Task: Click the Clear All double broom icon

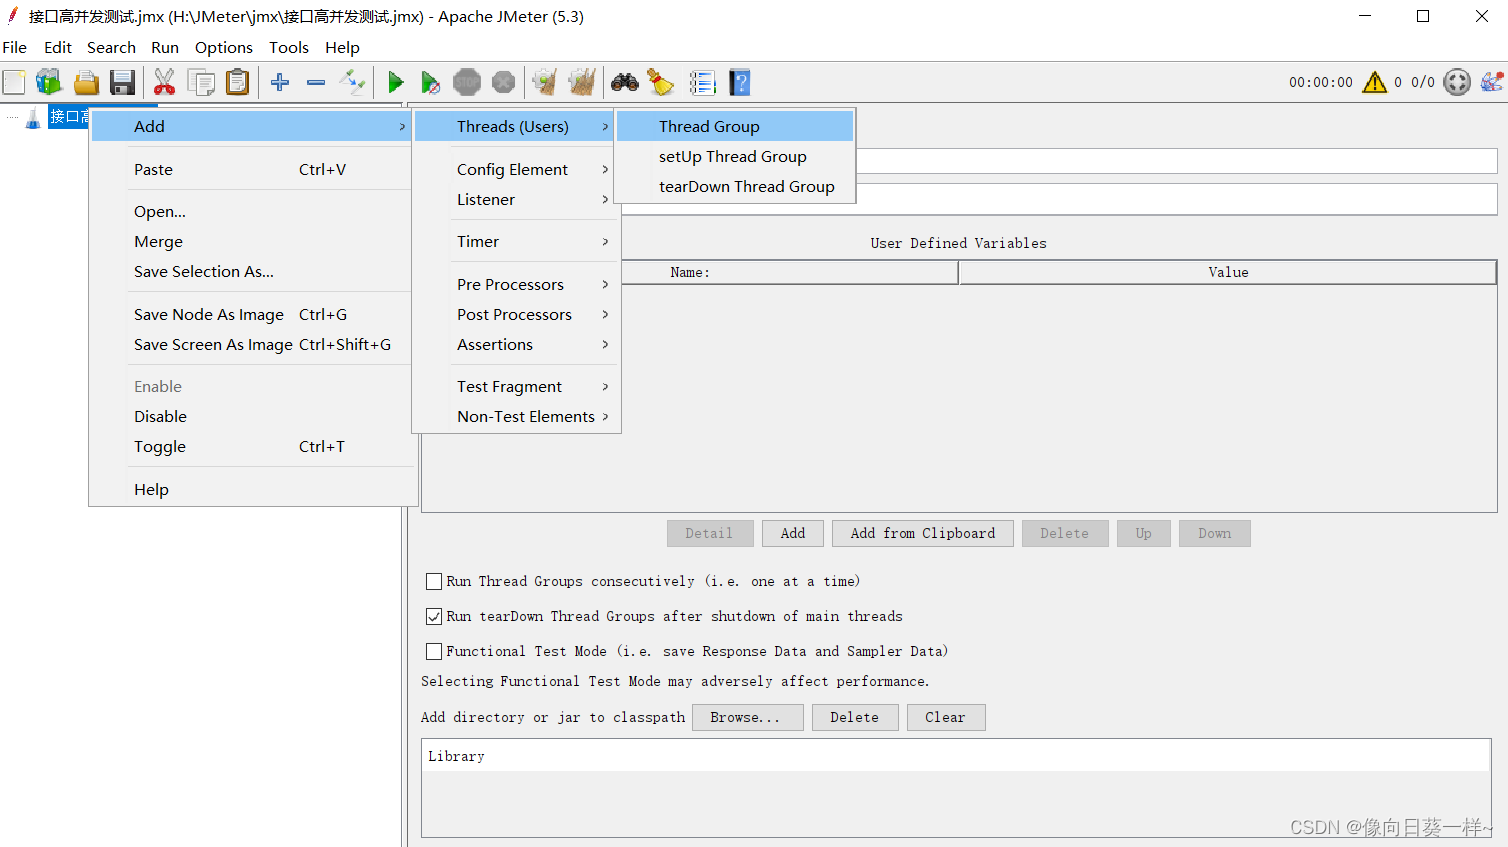Action: coord(581,82)
